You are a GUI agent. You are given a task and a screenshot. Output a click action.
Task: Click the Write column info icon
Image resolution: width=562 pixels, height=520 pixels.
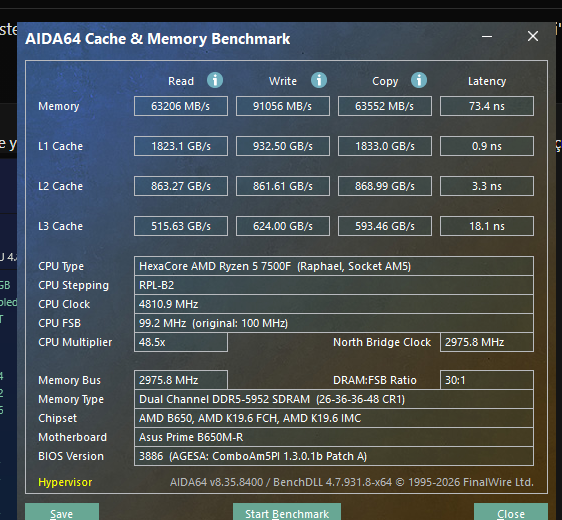pos(319,80)
